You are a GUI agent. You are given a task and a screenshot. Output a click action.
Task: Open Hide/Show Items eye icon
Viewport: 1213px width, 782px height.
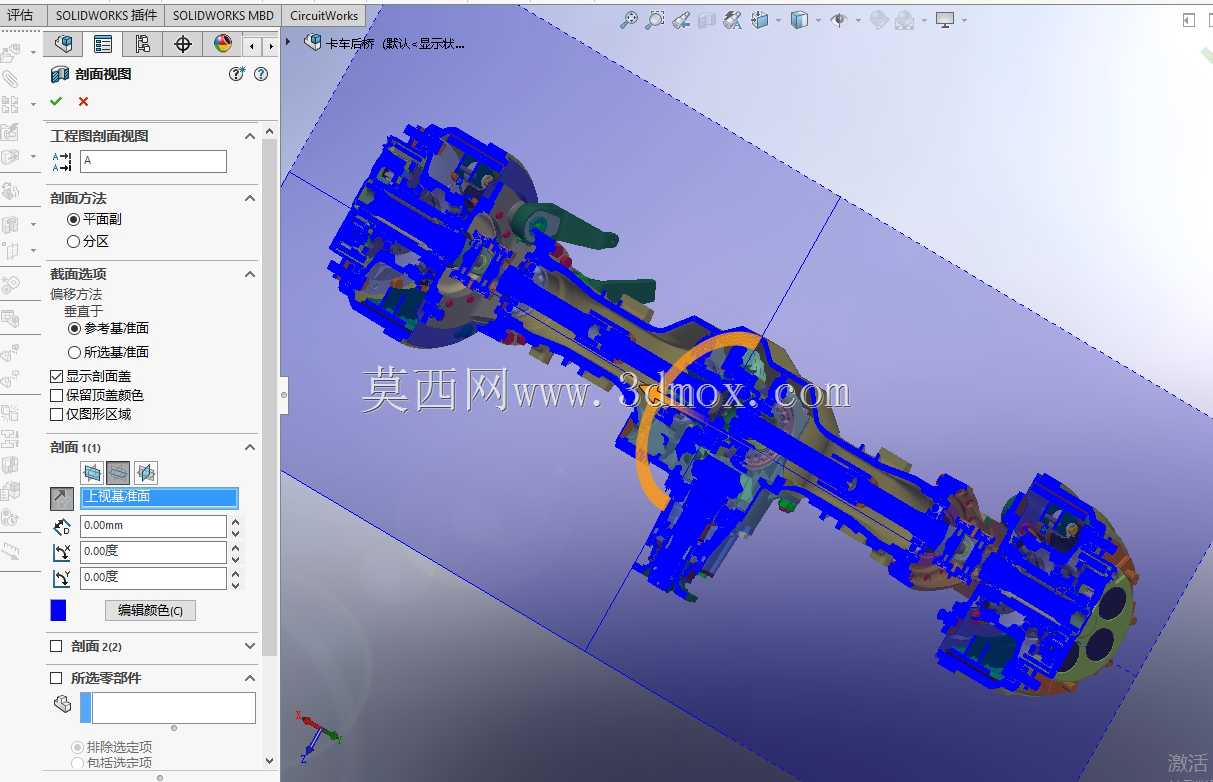tap(838, 19)
